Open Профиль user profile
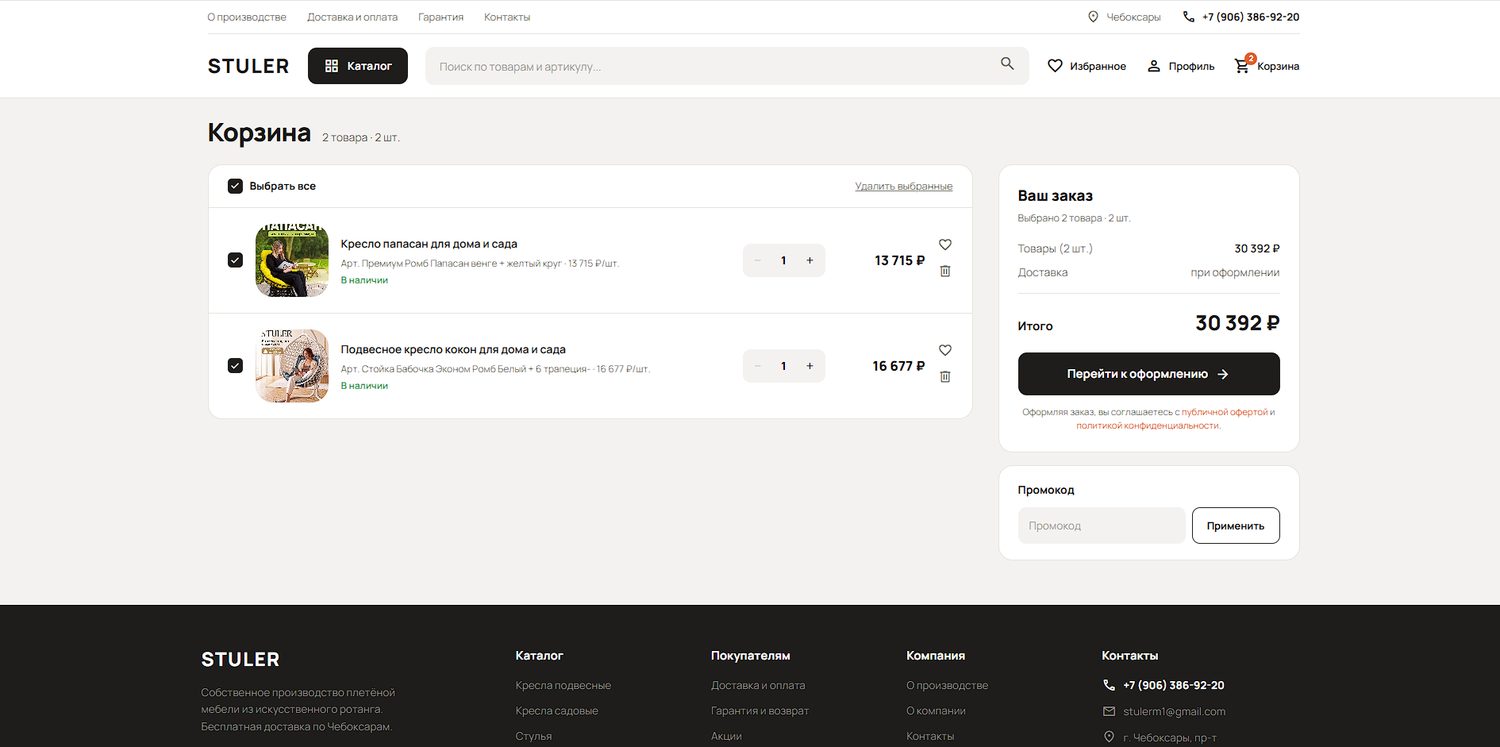This screenshot has width=1500, height=747. (x=1180, y=66)
